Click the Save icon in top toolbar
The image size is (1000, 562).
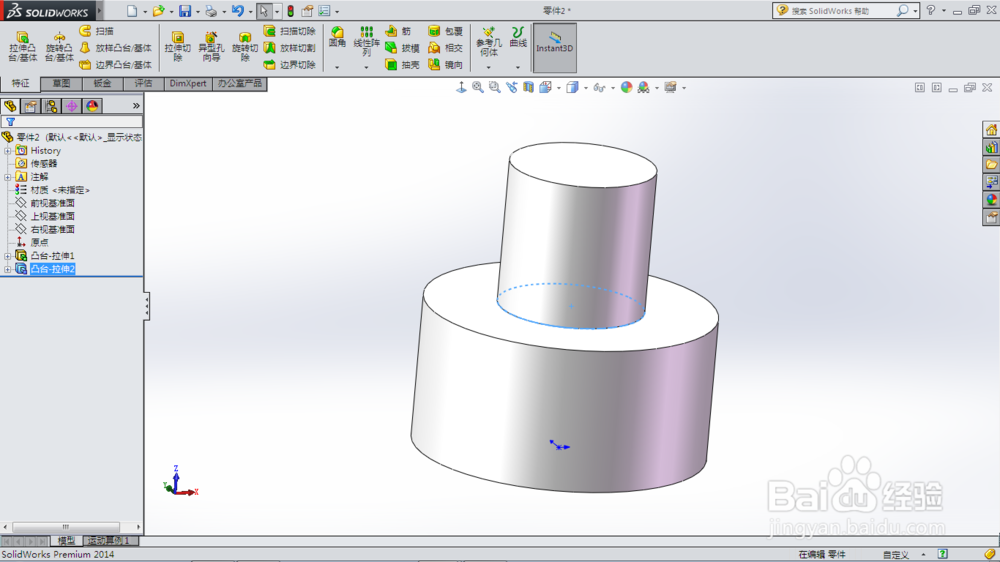coord(185,11)
